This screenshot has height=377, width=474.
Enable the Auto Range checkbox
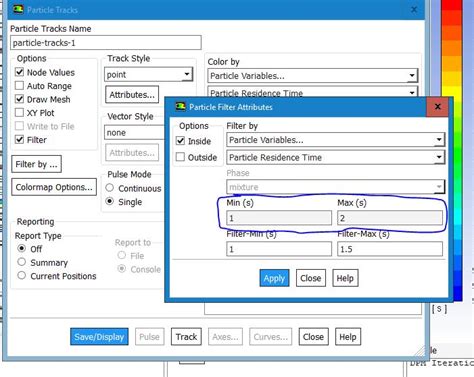(20, 86)
